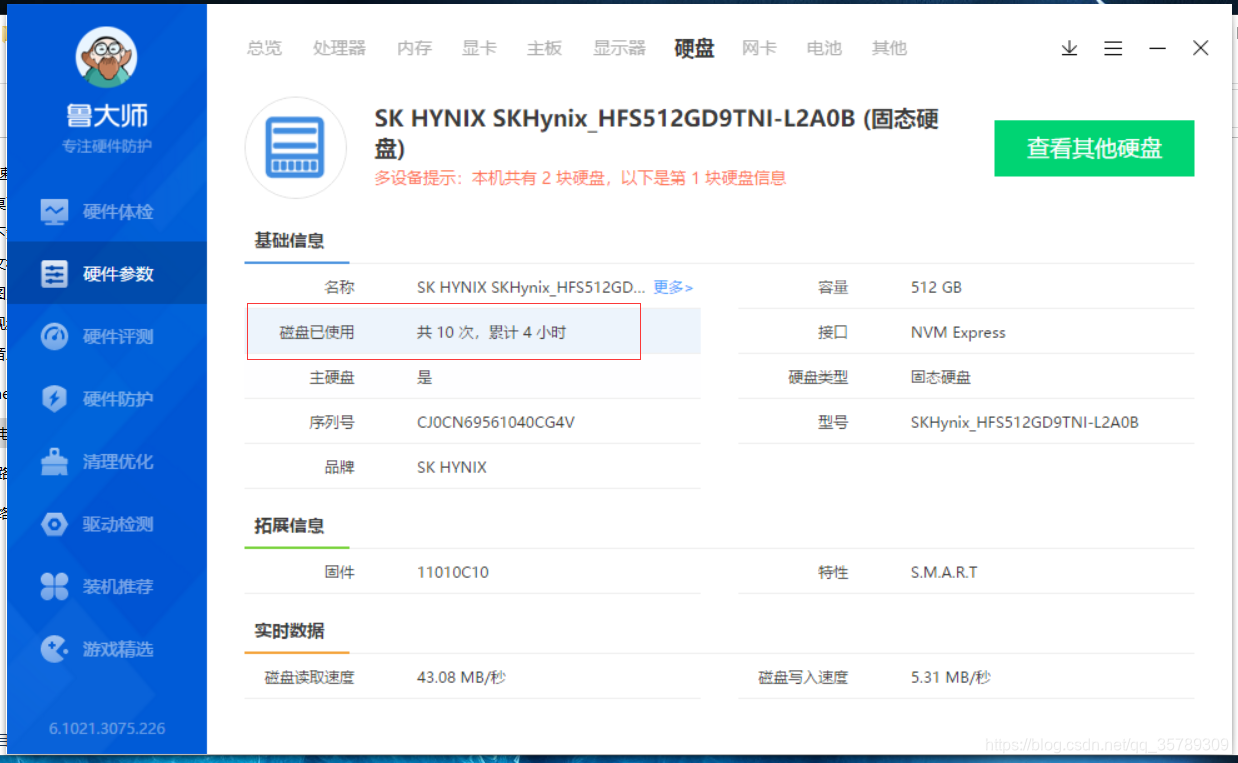Image resolution: width=1238 pixels, height=763 pixels.
Task: Switch to 其他 other tab
Action: click(x=889, y=48)
